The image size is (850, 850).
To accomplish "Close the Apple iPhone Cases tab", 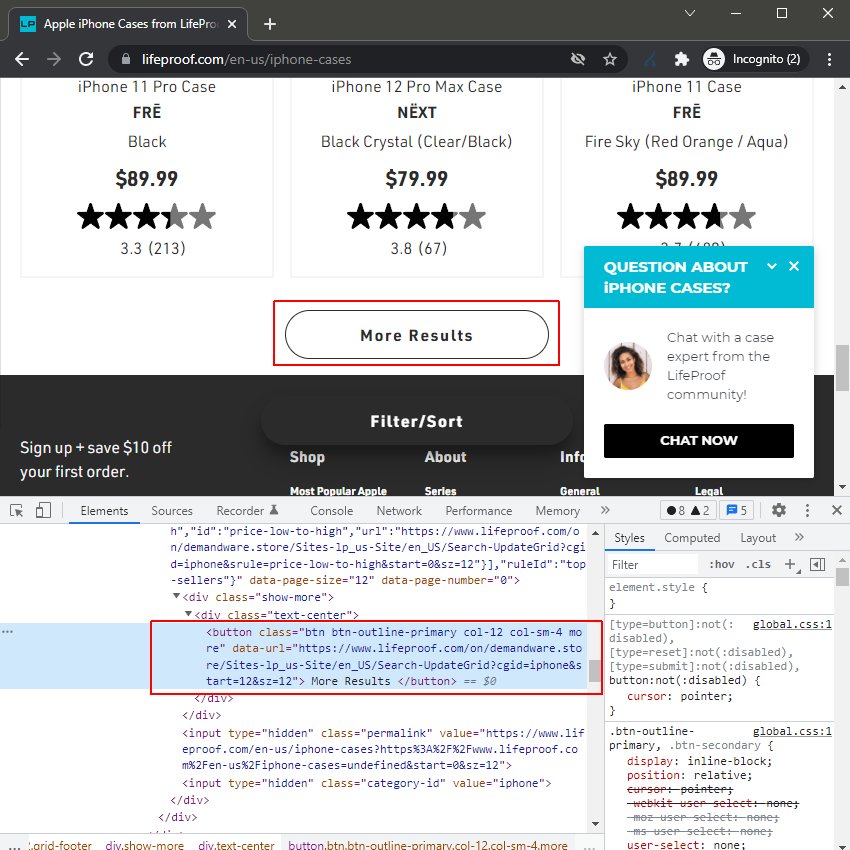I will point(232,24).
